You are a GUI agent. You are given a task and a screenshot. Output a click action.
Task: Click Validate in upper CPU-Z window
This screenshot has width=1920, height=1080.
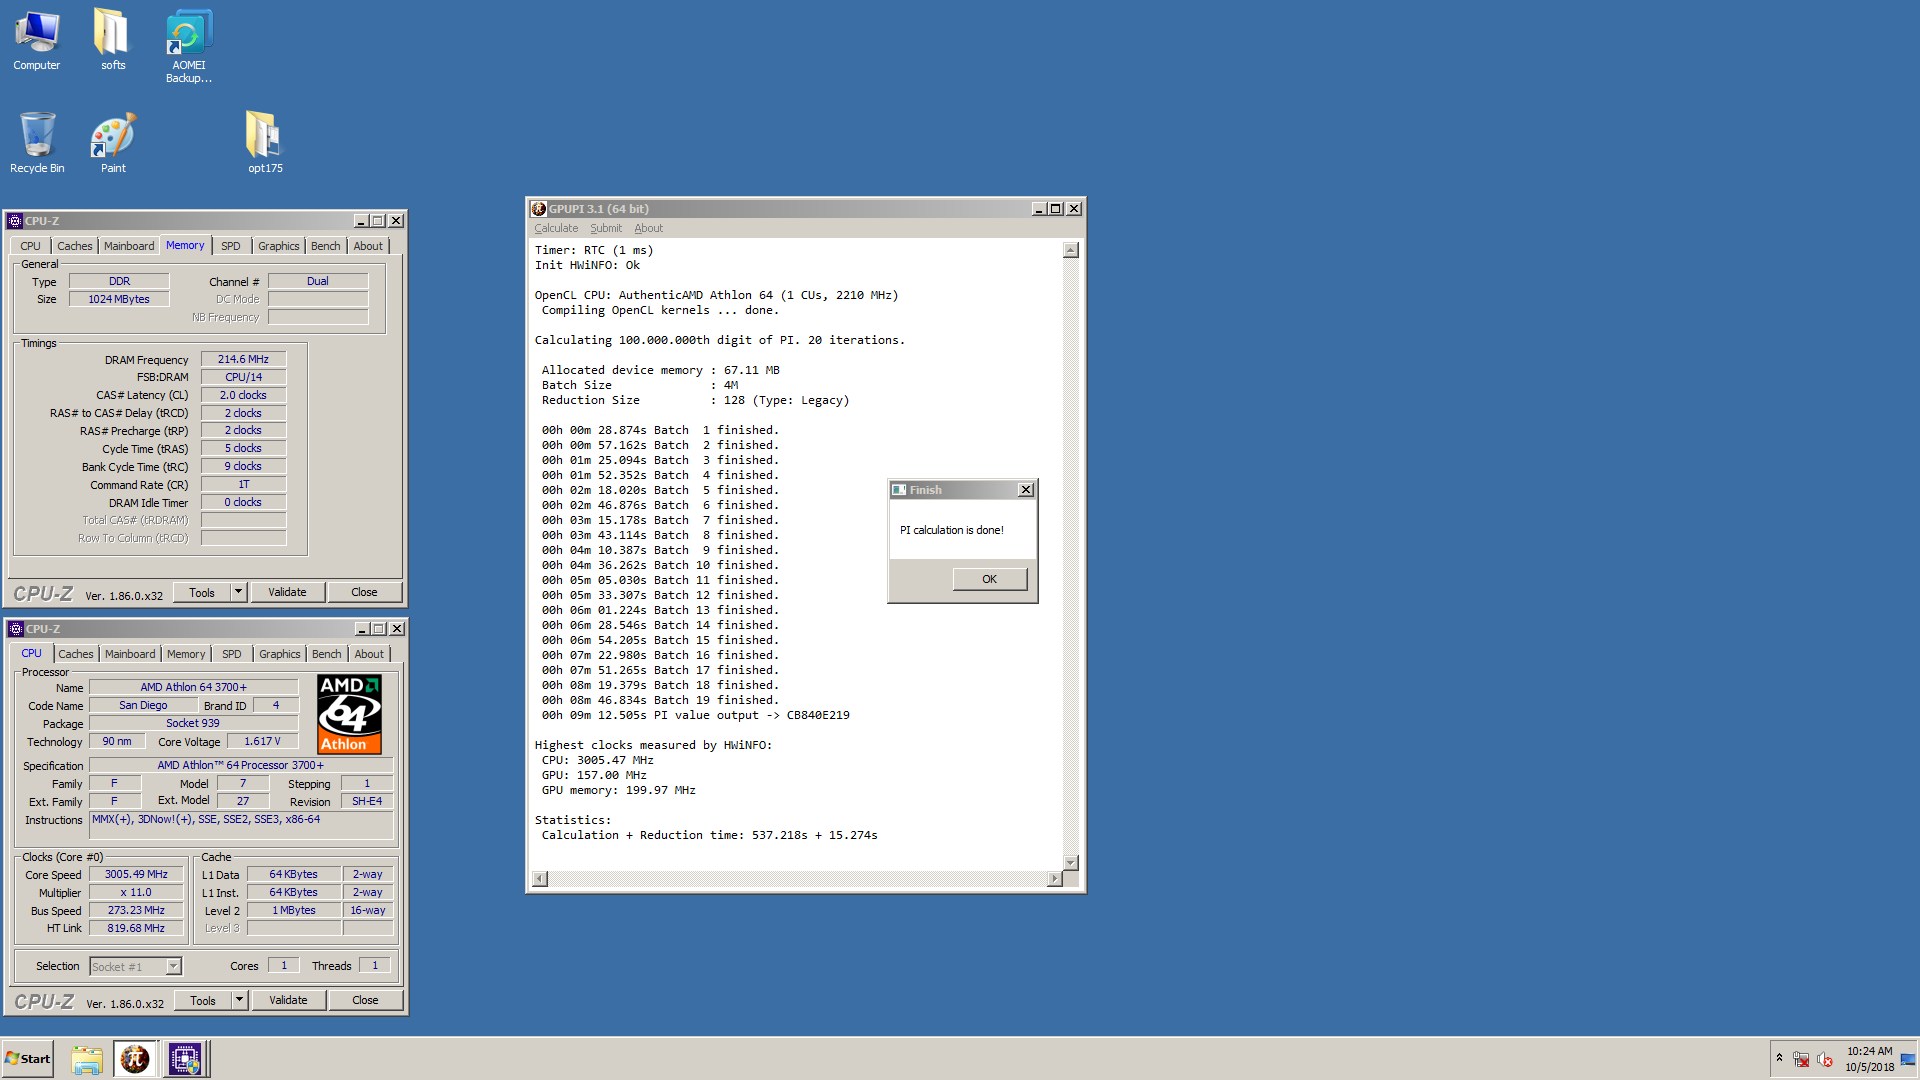point(287,592)
